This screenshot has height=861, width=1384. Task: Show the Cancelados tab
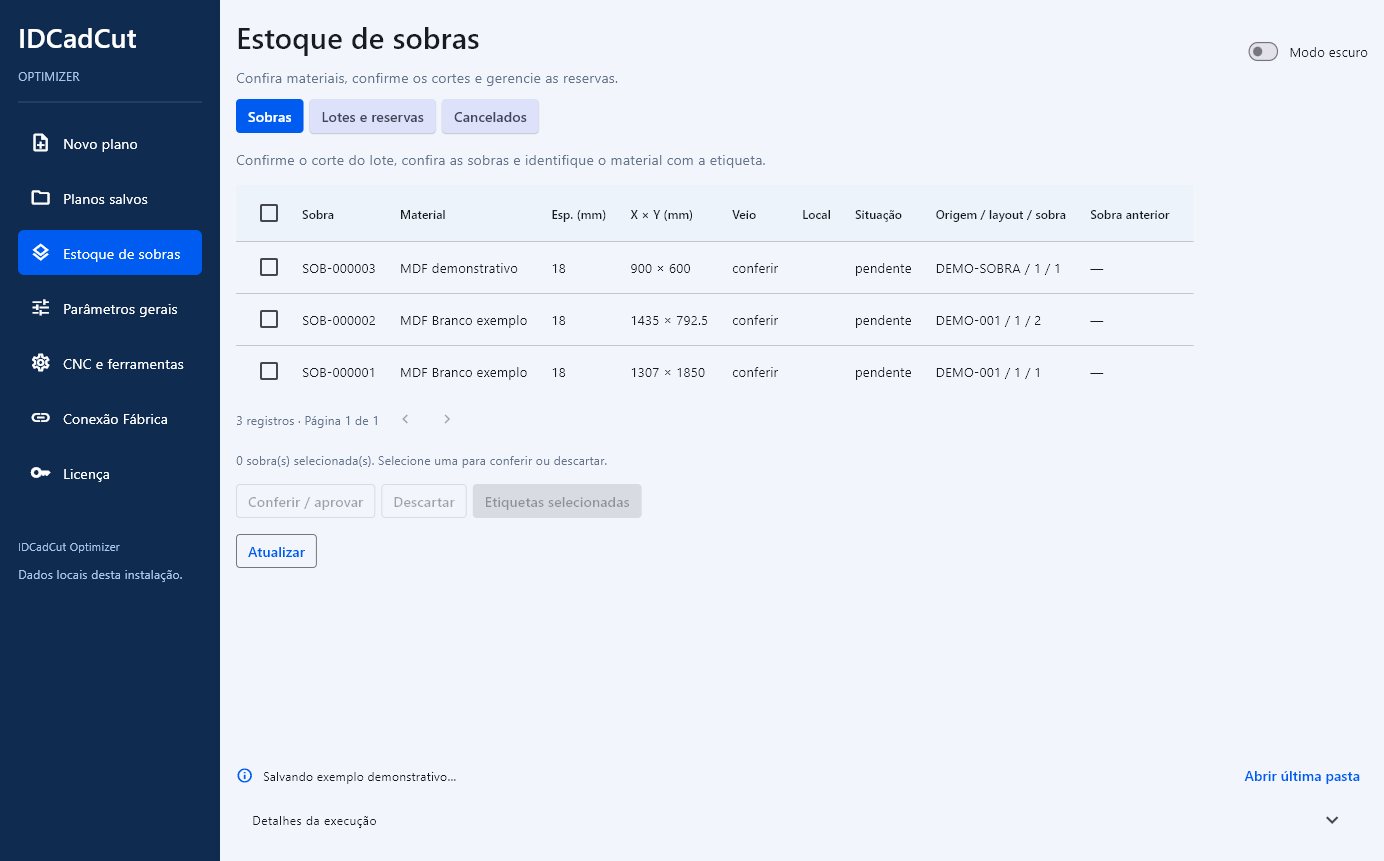coord(490,117)
